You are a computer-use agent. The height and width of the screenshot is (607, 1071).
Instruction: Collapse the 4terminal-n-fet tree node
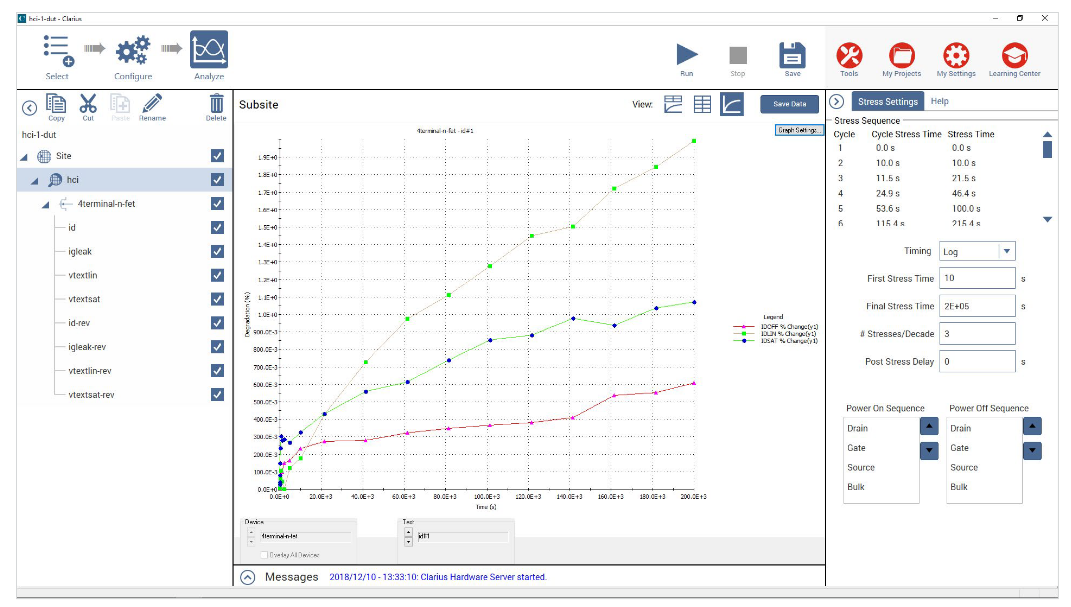pyautogui.click(x=45, y=204)
